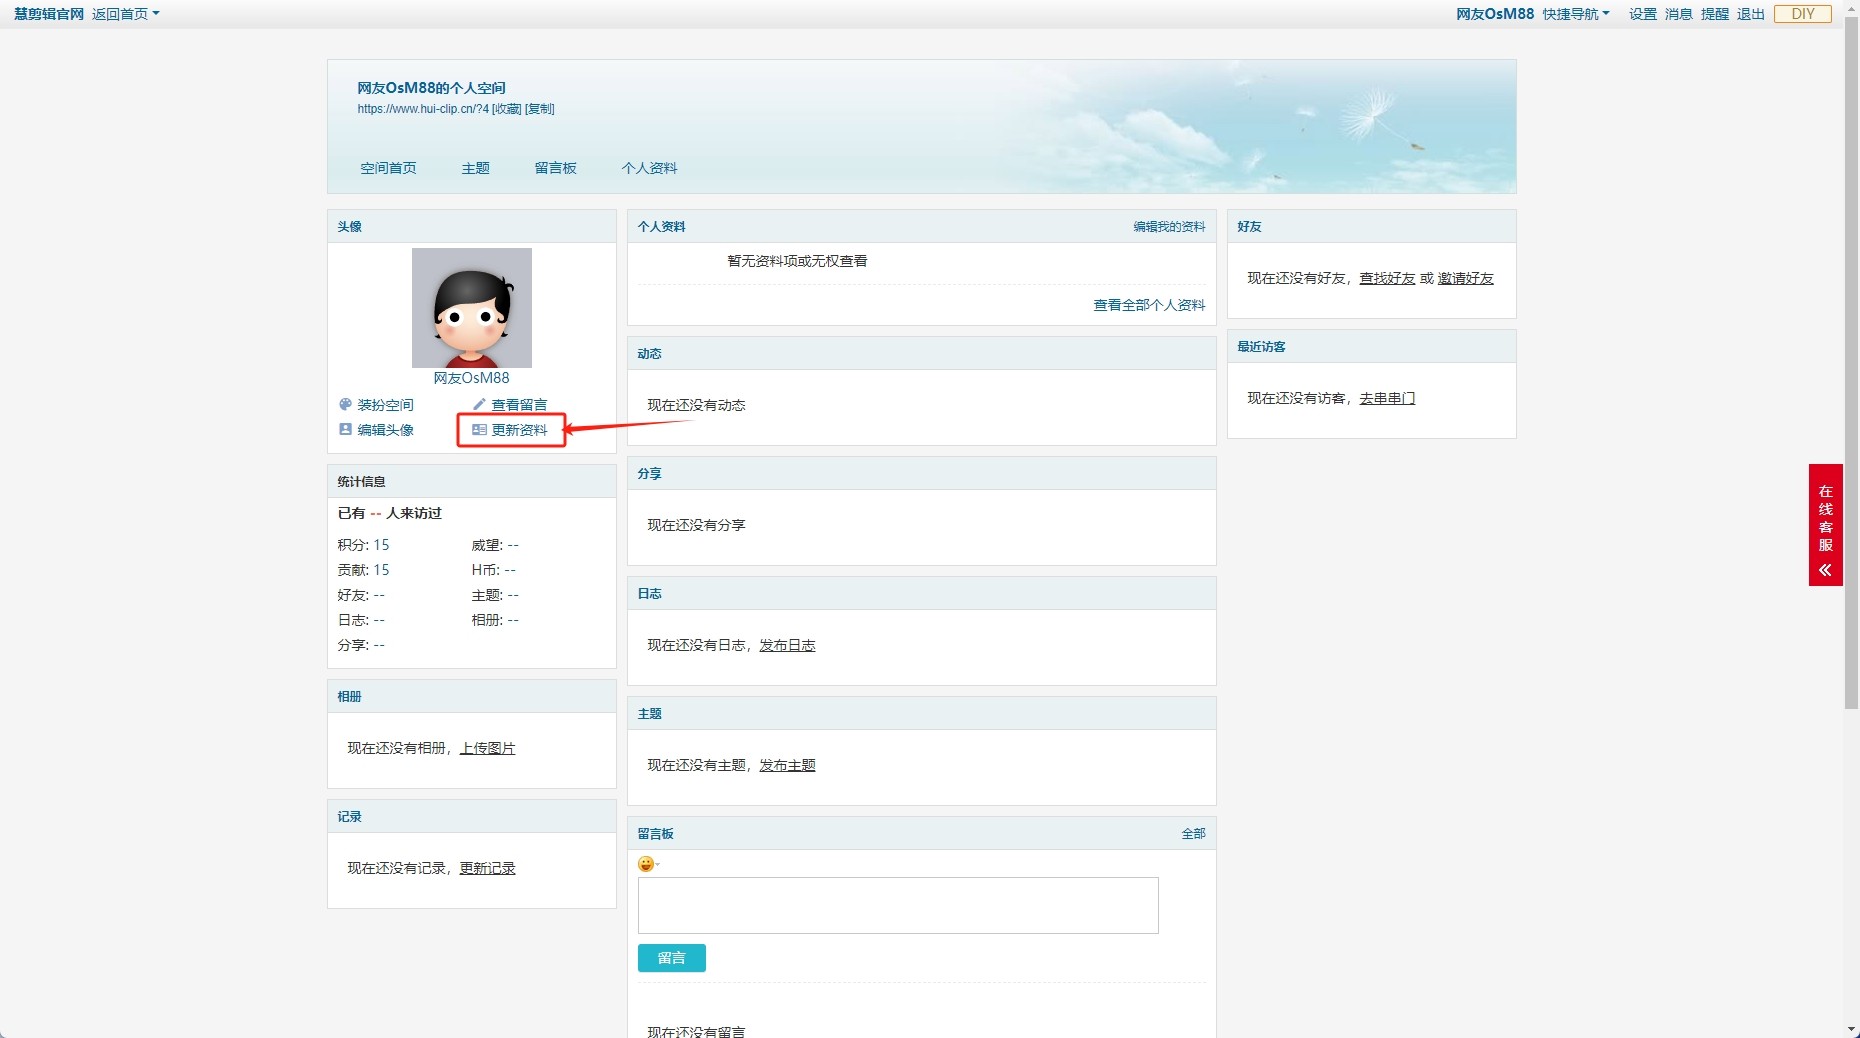Open 消息 in the top bar
Screen dimensions: 1860x1038
pyautogui.click(x=1679, y=14)
